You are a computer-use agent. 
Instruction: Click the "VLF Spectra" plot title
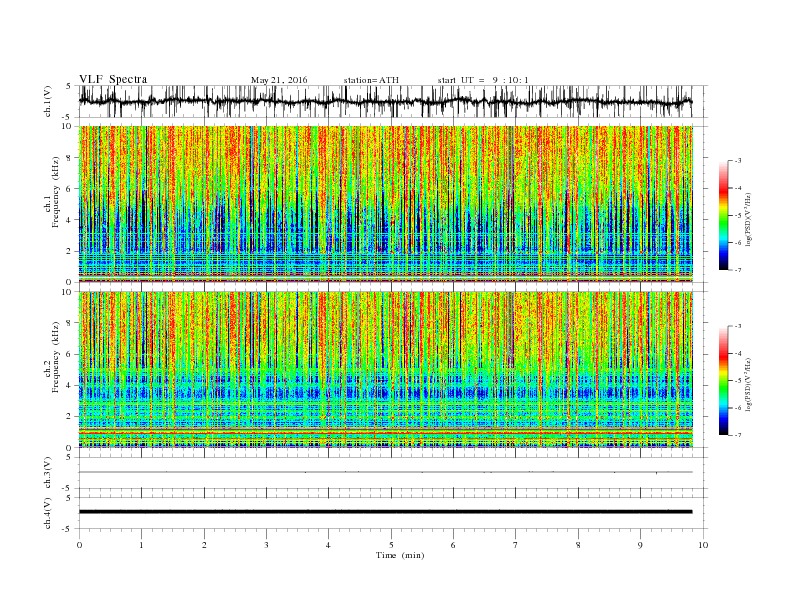[x=113, y=79]
